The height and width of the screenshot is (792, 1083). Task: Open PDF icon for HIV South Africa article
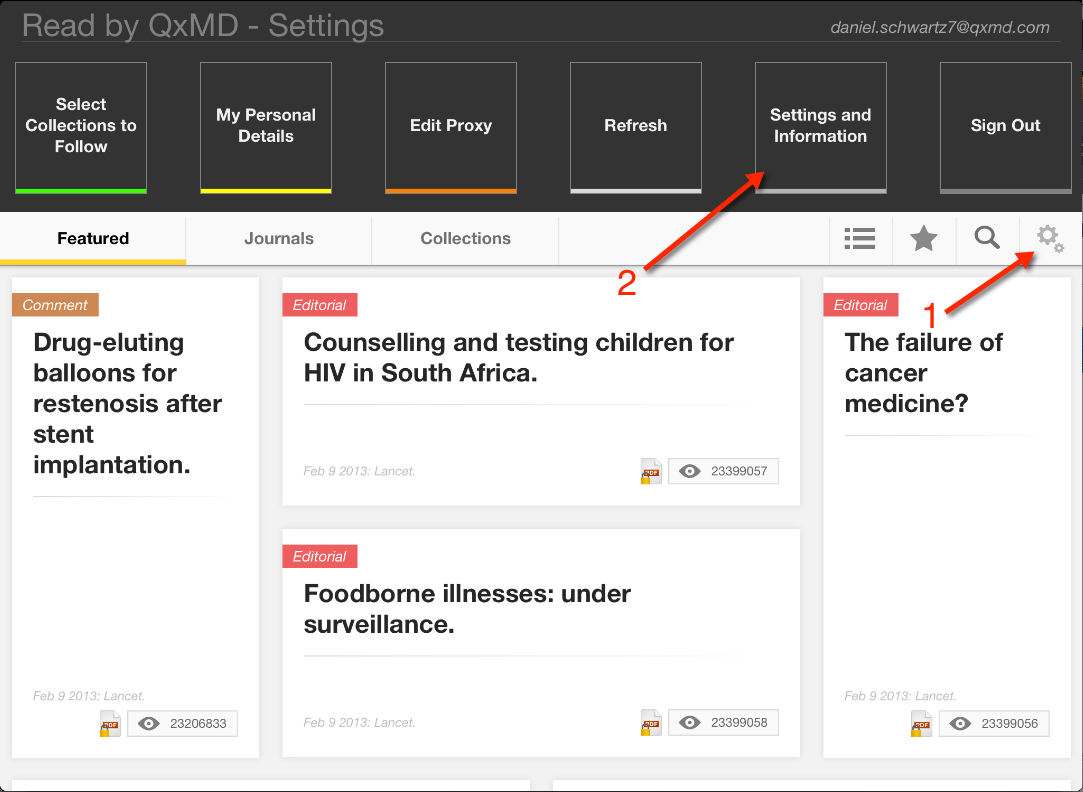pos(651,471)
